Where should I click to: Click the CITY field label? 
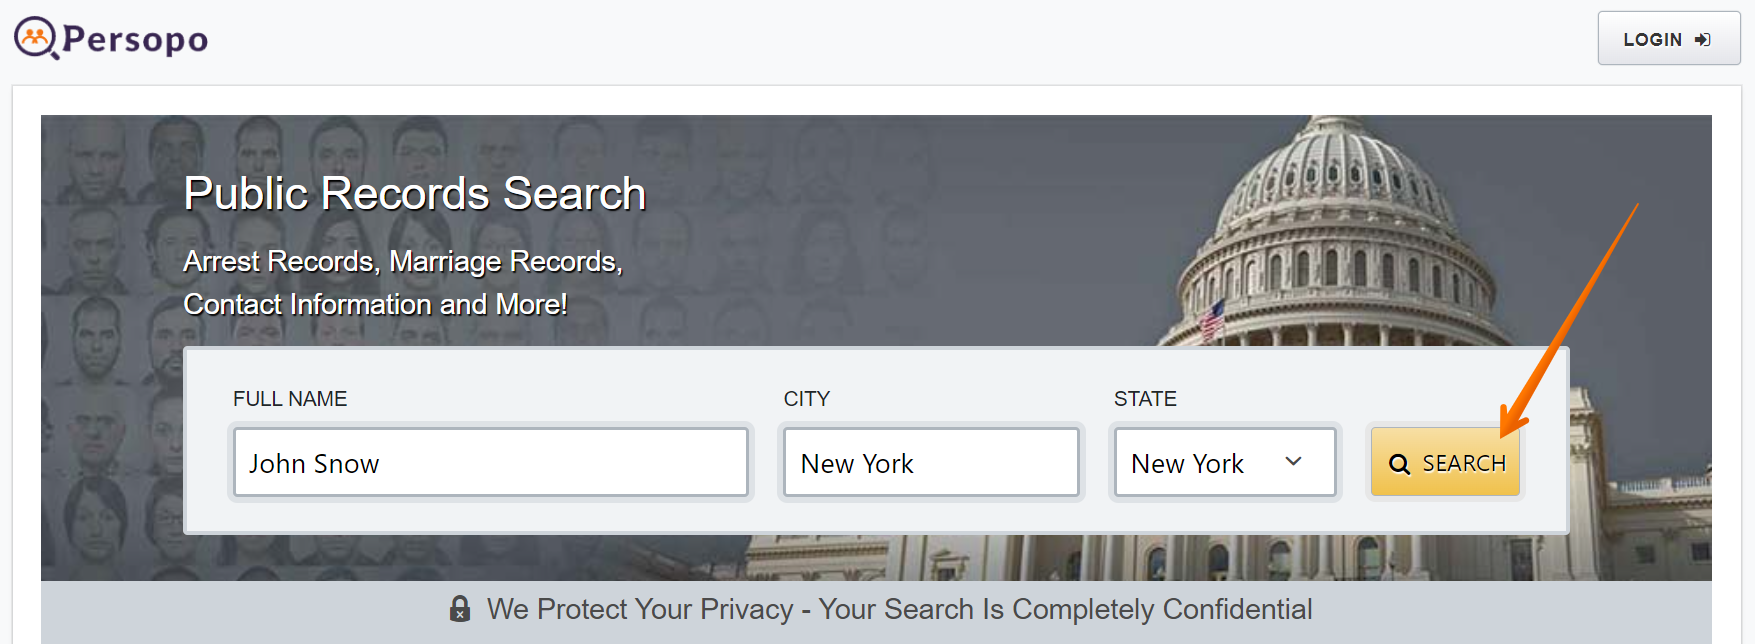coord(807,399)
